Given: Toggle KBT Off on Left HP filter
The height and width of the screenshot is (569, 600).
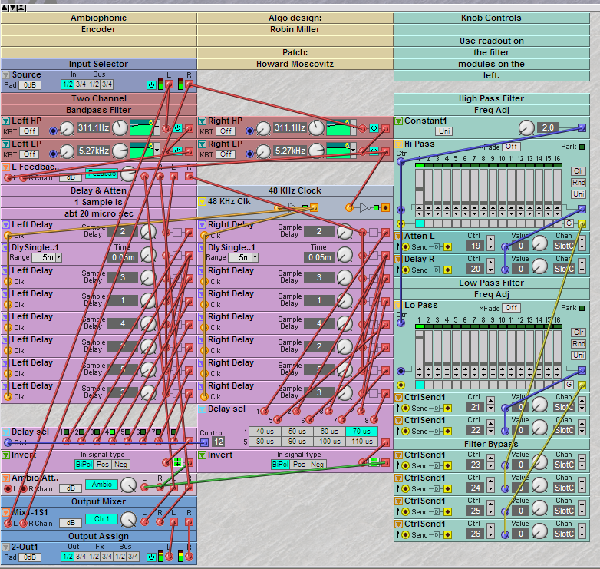Looking at the screenshot, I should click(27, 130).
